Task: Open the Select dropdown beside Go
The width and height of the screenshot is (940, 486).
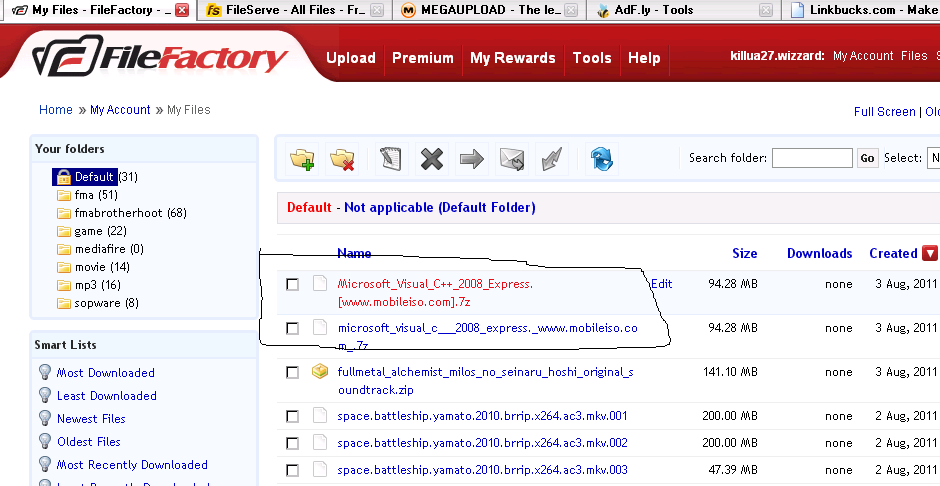Action: tap(933, 158)
